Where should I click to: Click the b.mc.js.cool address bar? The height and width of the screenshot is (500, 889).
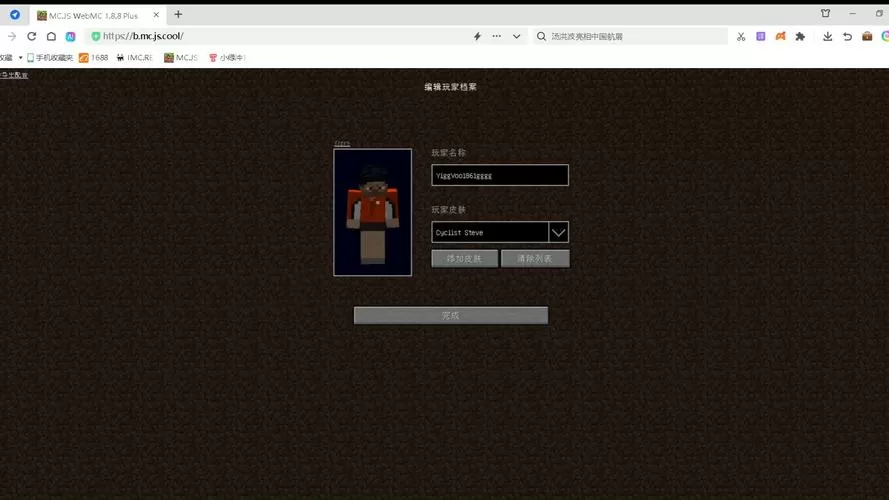click(x=283, y=36)
